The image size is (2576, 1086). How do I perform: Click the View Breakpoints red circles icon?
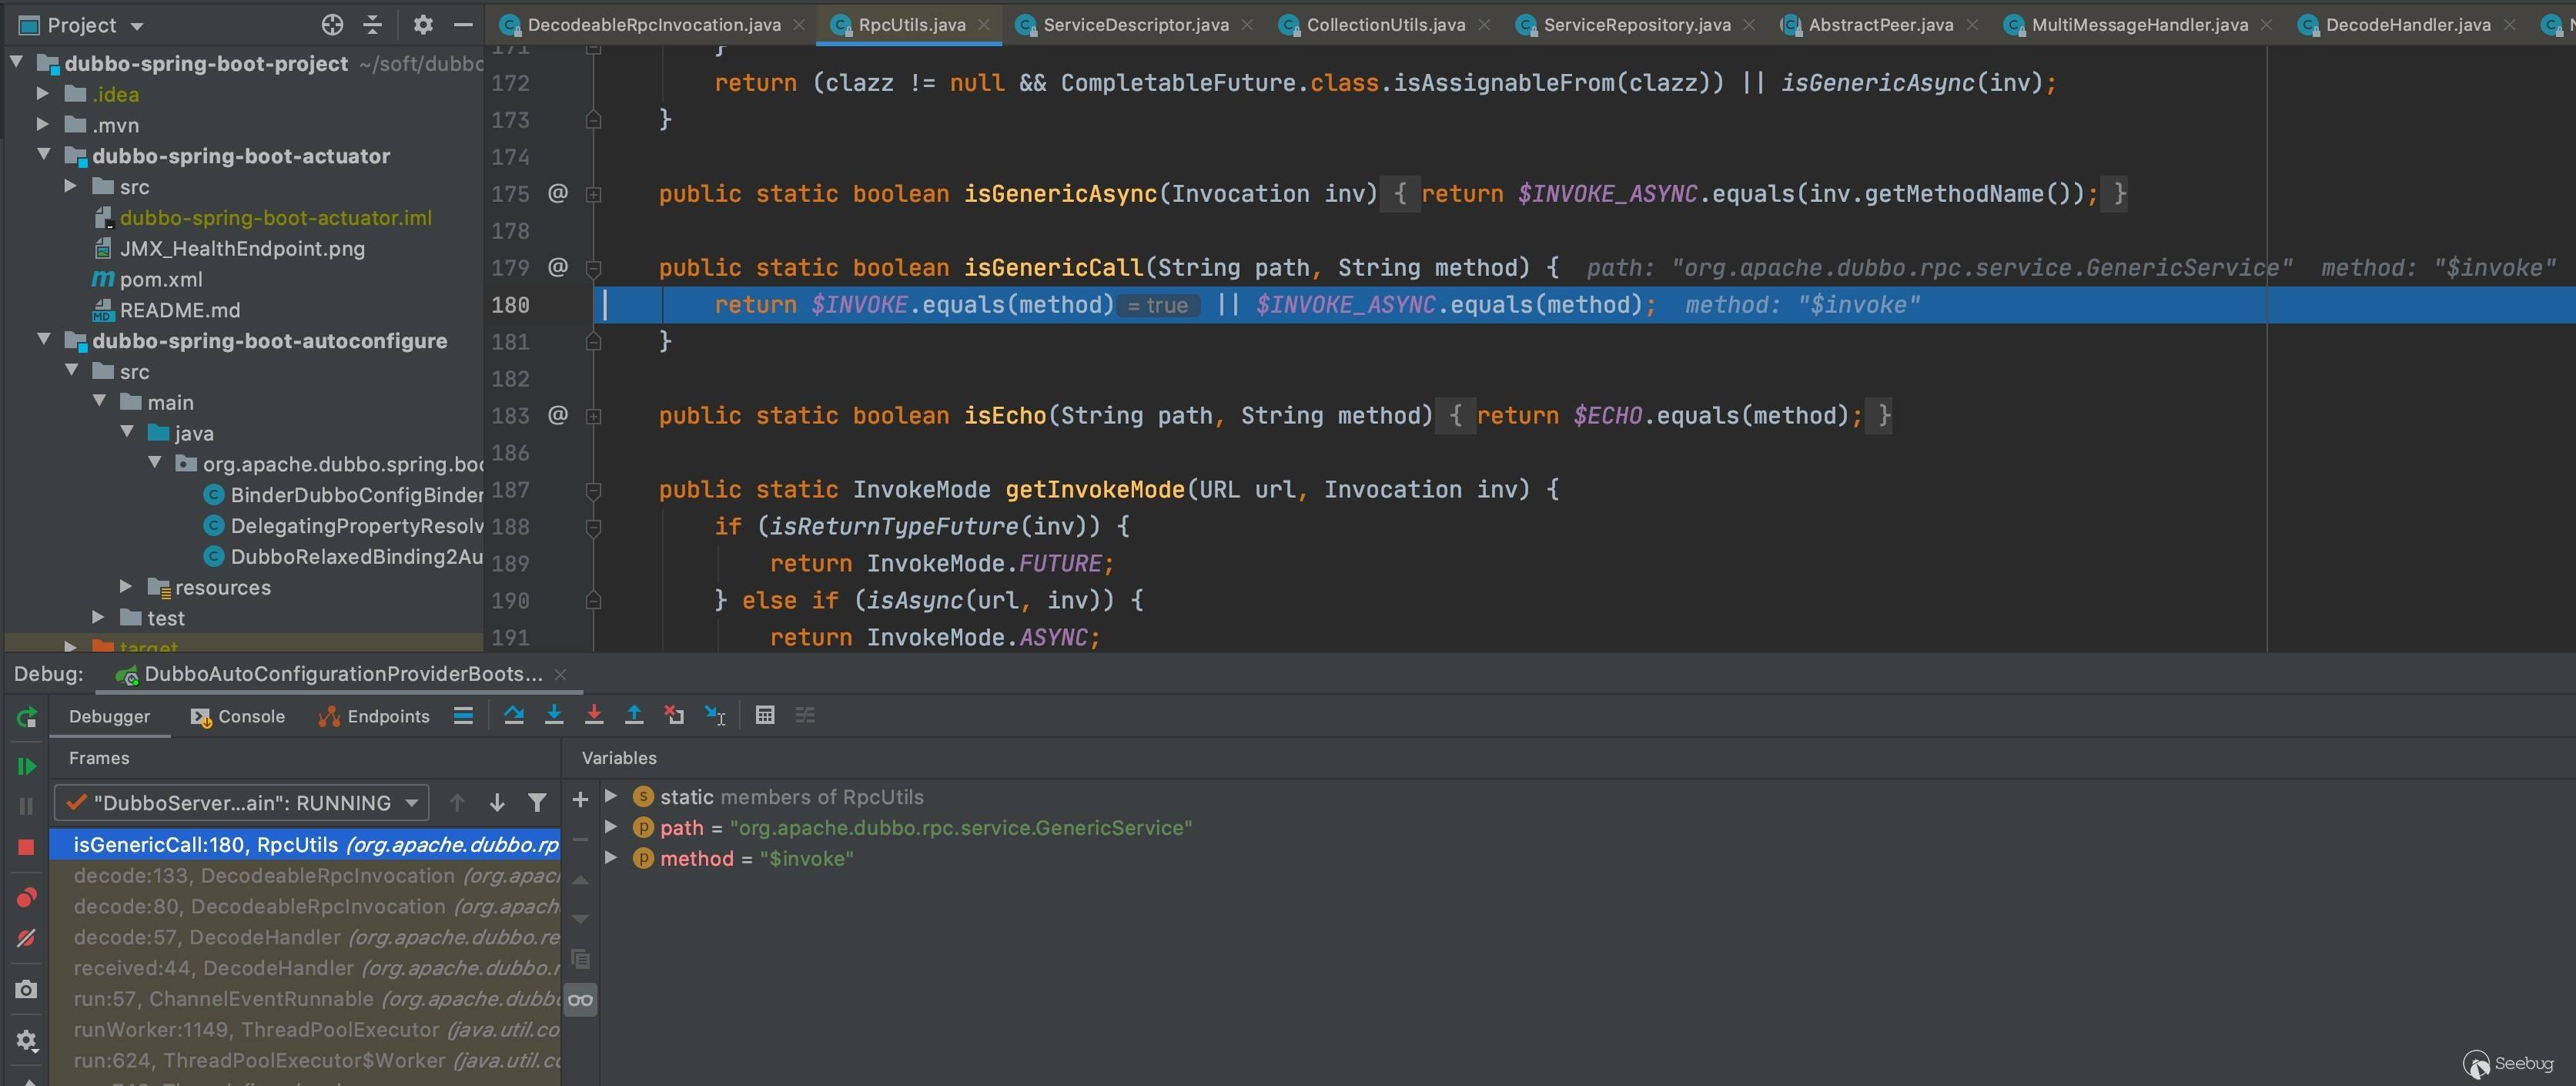coord(27,897)
